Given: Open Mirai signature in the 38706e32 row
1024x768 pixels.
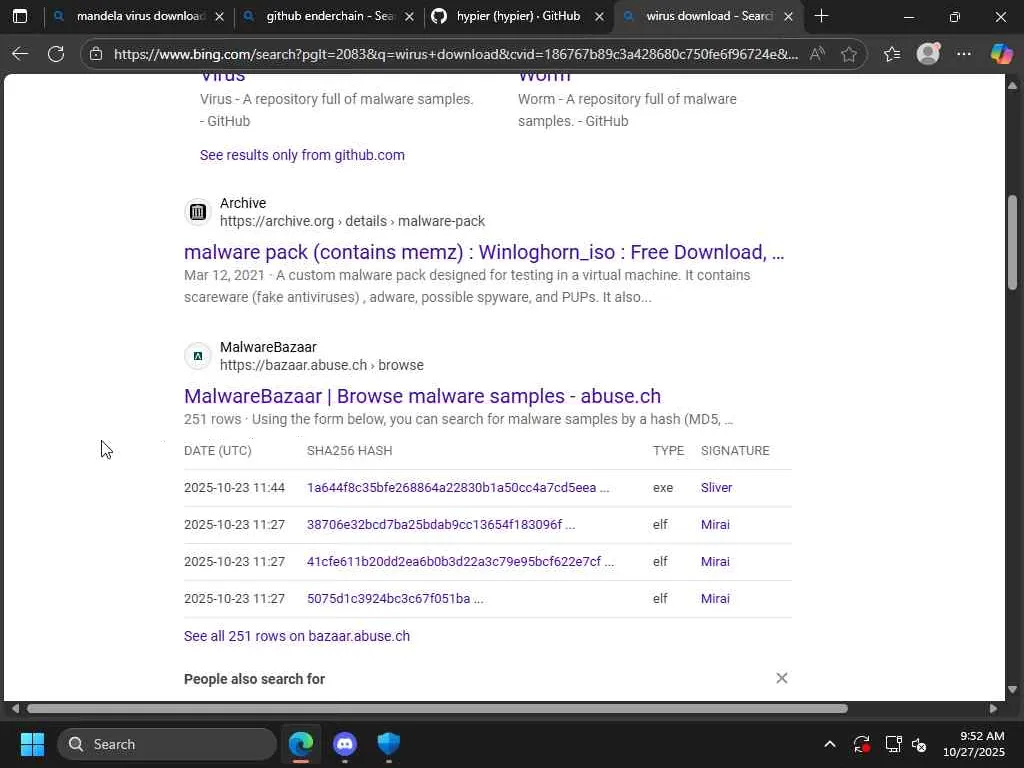Looking at the screenshot, I should pyautogui.click(x=715, y=525).
